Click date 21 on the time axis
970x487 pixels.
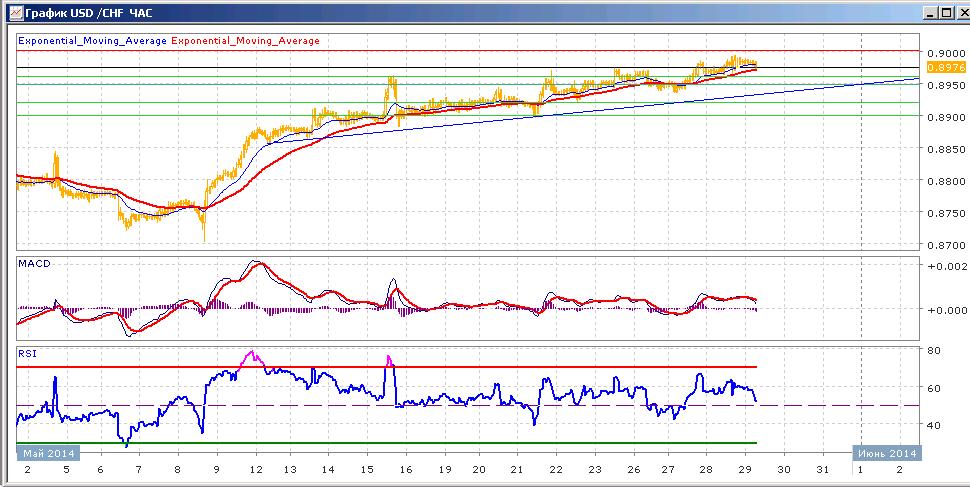tap(517, 470)
